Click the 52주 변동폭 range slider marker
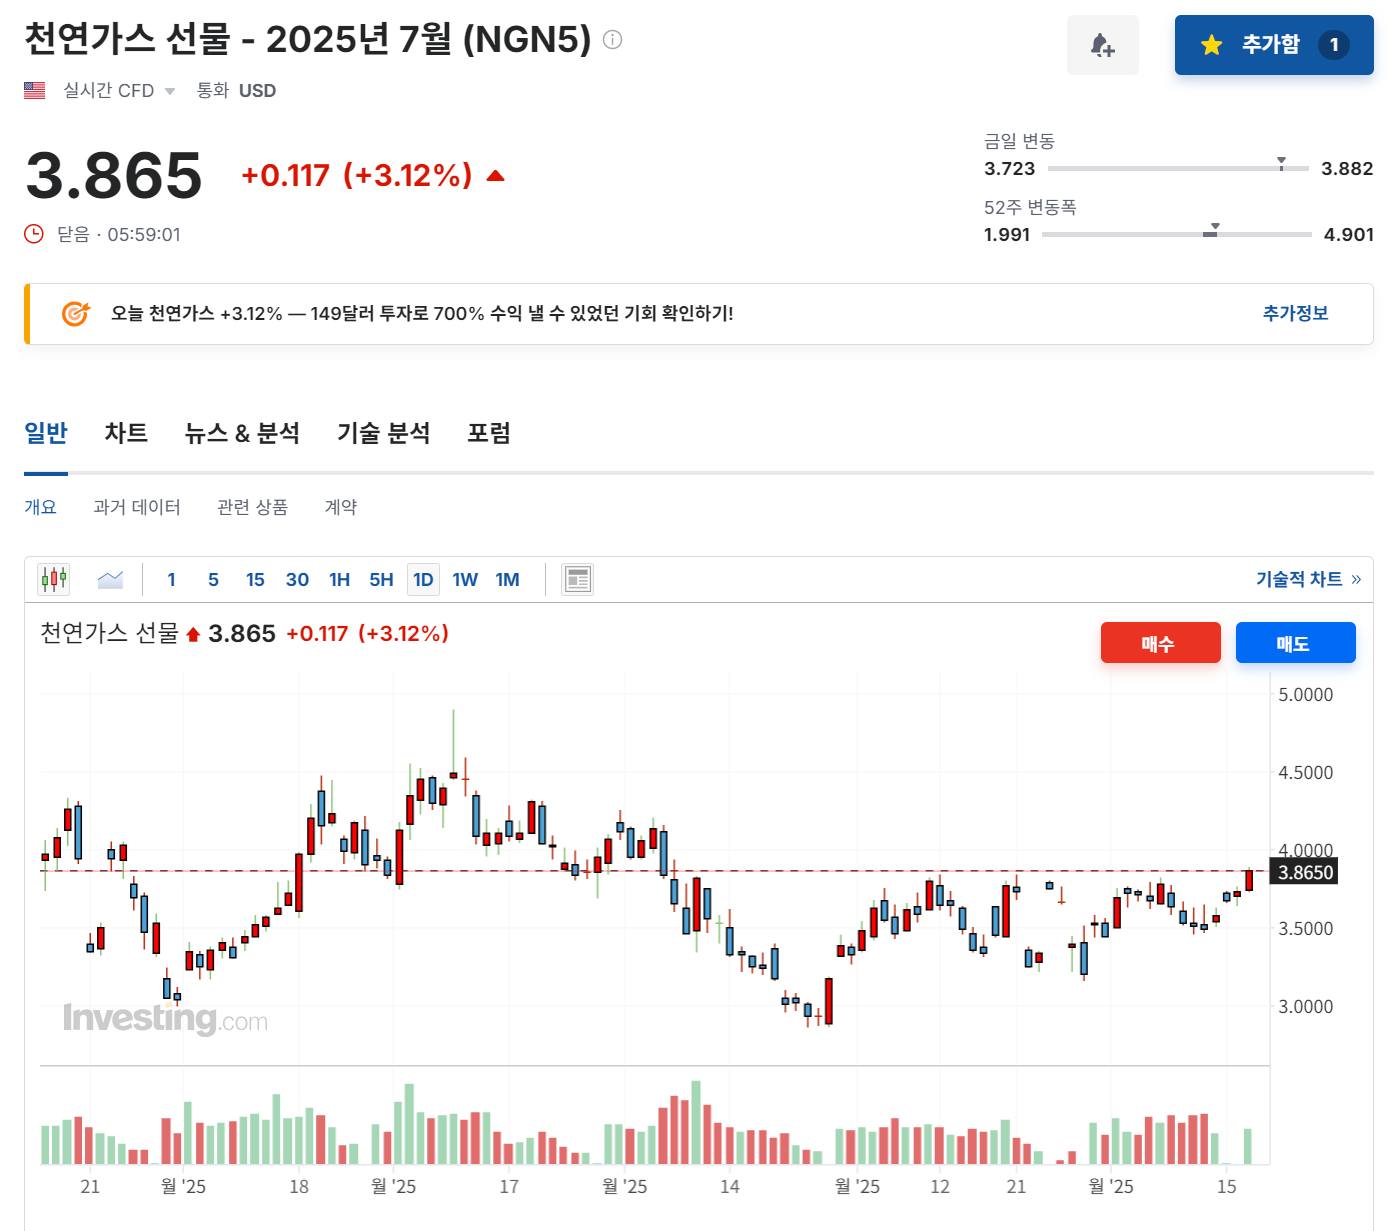 (1214, 229)
